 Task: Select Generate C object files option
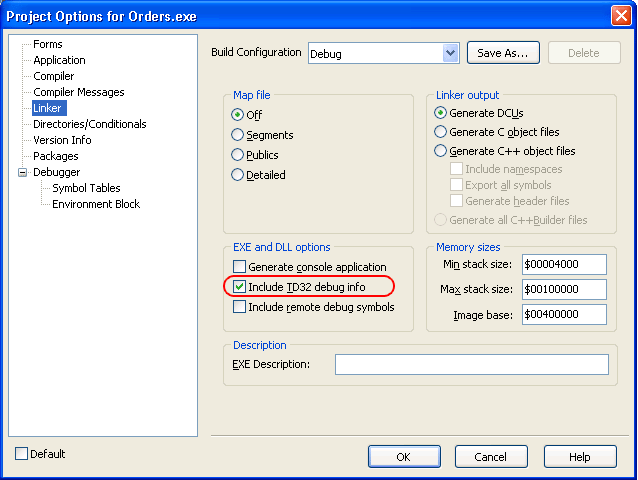click(440, 132)
